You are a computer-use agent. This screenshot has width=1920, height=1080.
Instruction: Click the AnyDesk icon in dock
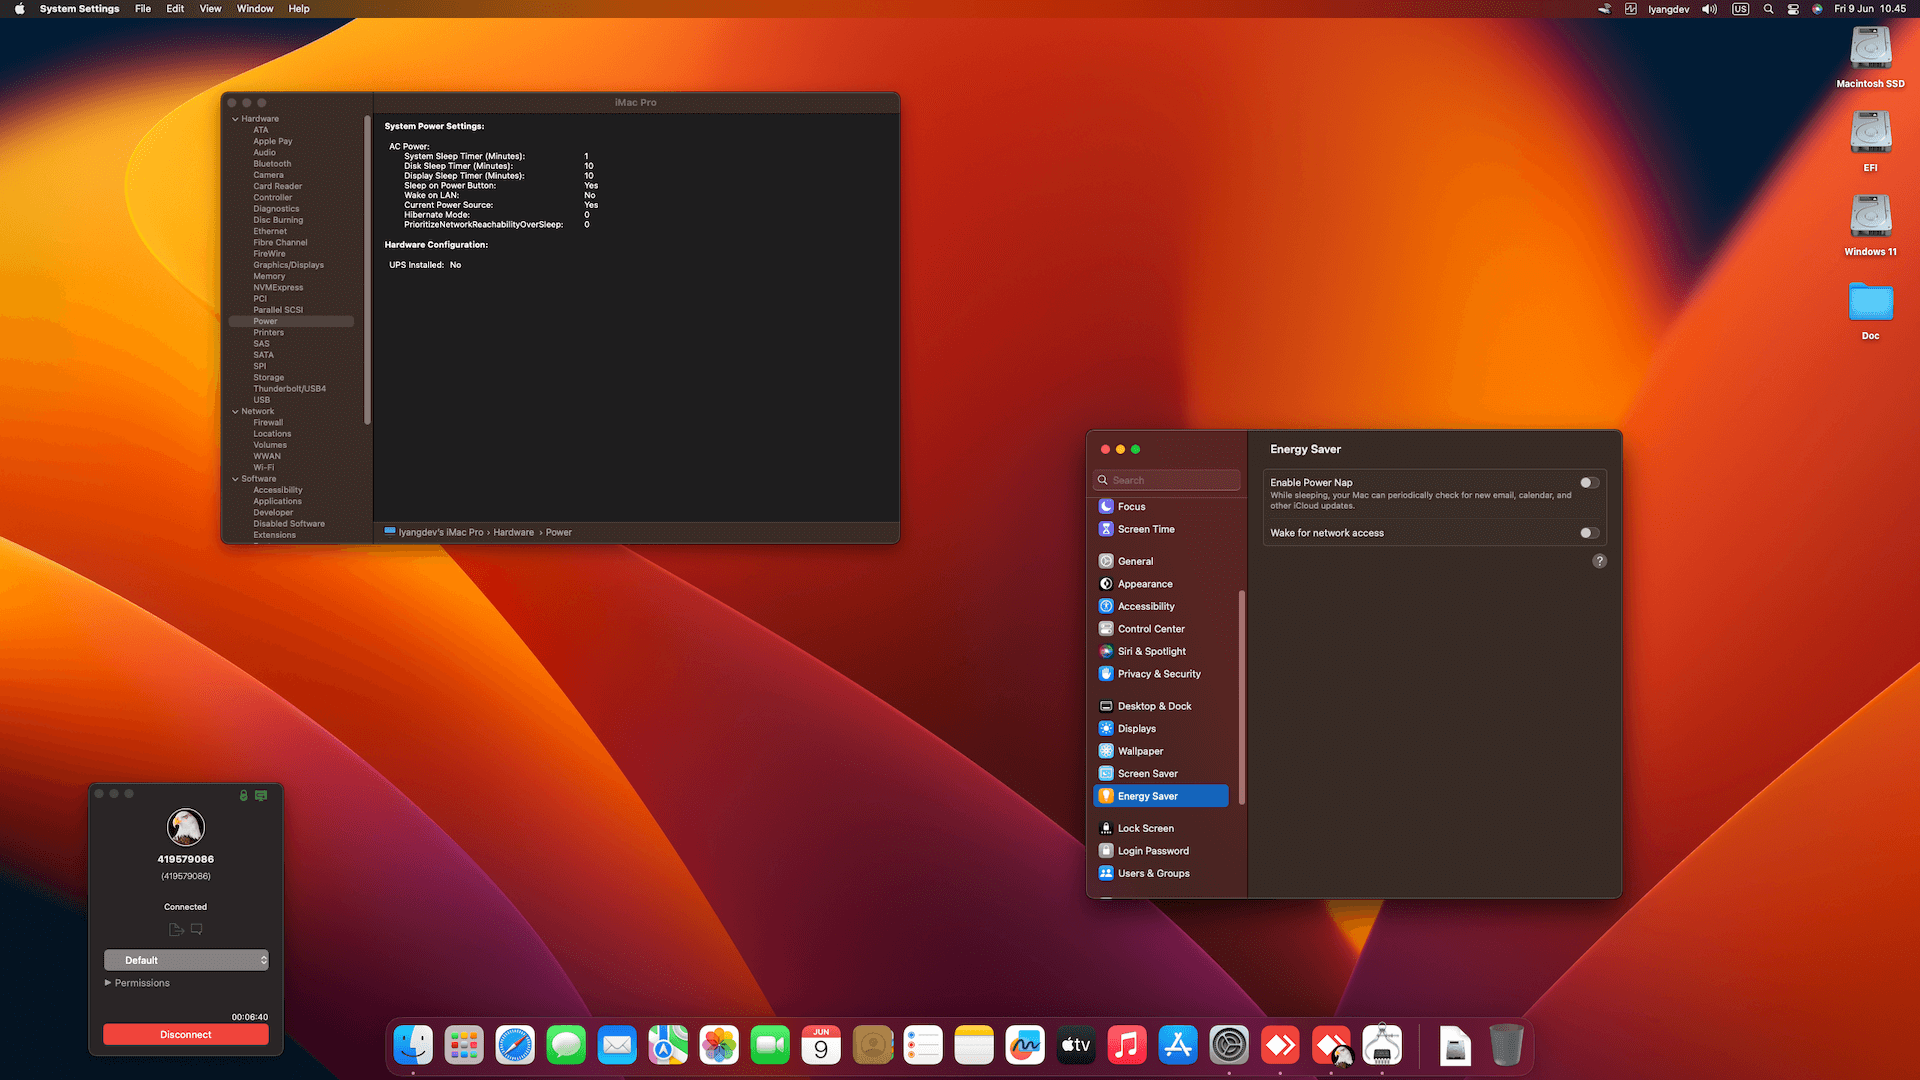pyautogui.click(x=1280, y=1046)
